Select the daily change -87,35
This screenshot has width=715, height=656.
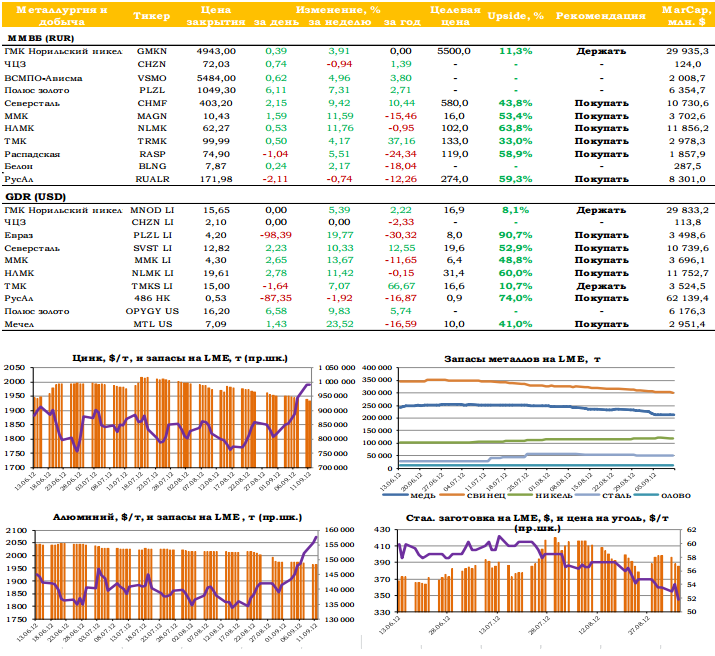[276, 298]
